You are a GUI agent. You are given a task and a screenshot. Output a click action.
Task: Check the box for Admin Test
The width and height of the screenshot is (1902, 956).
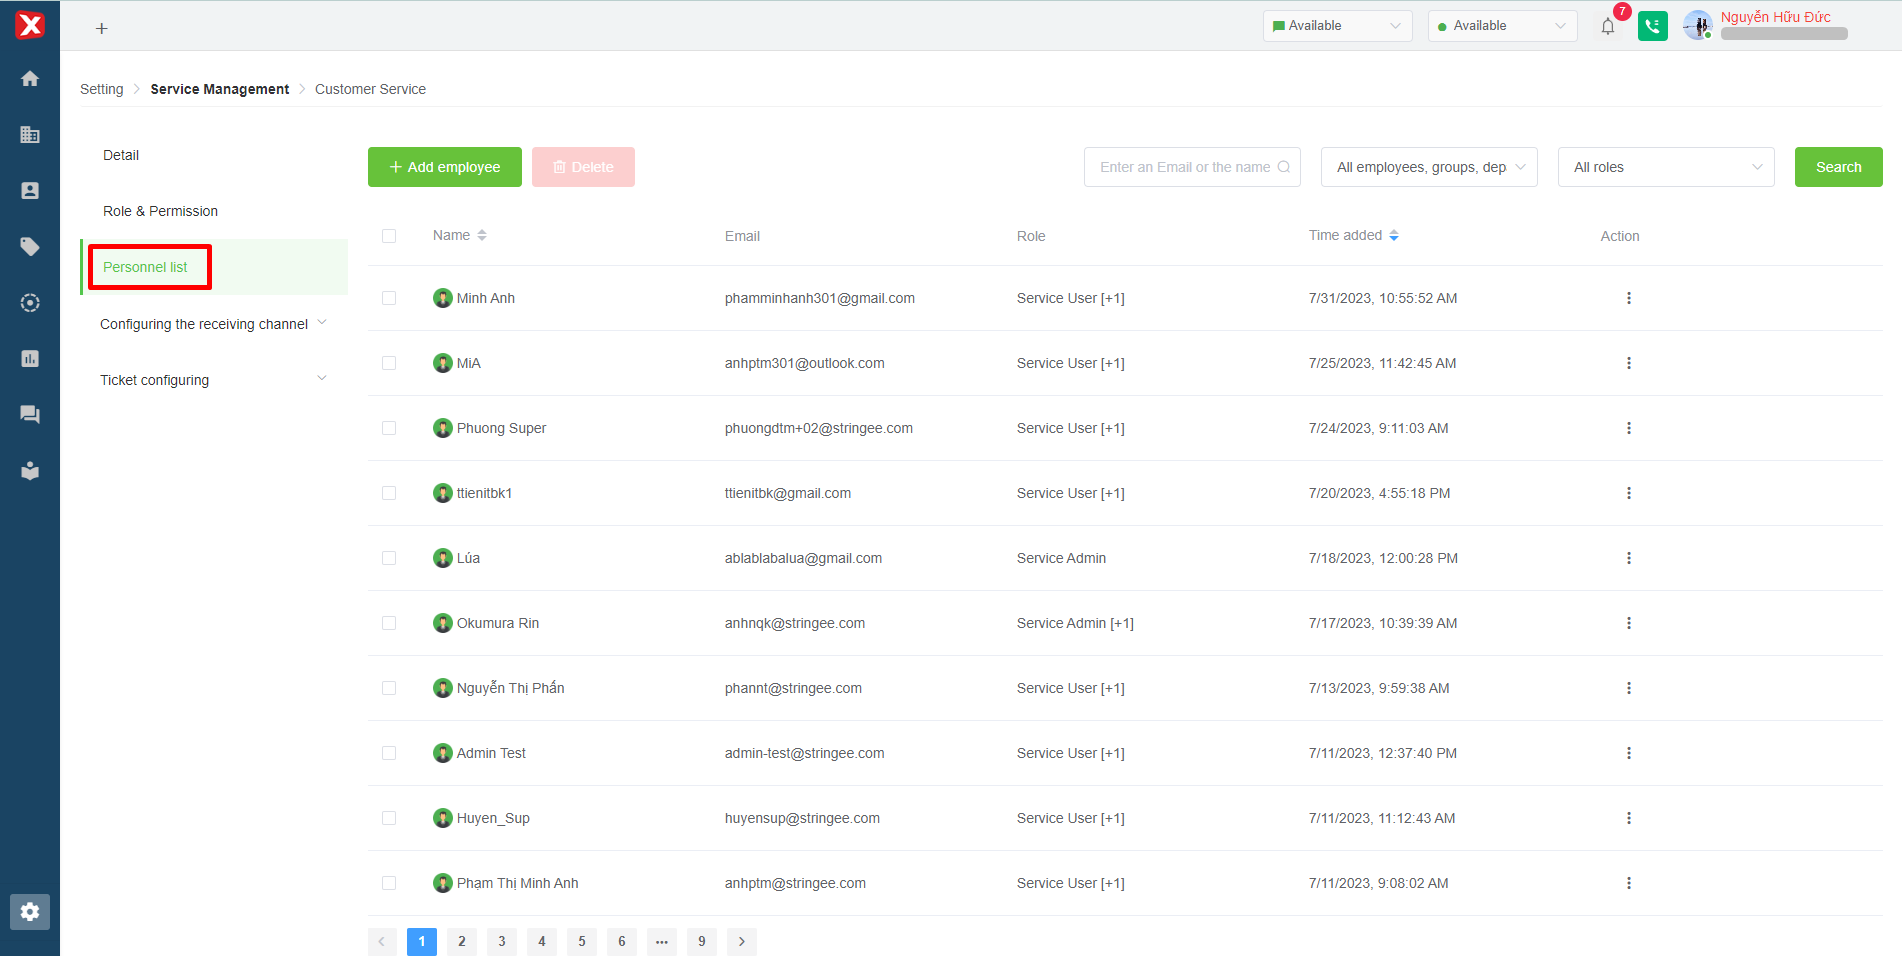point(389,753)
